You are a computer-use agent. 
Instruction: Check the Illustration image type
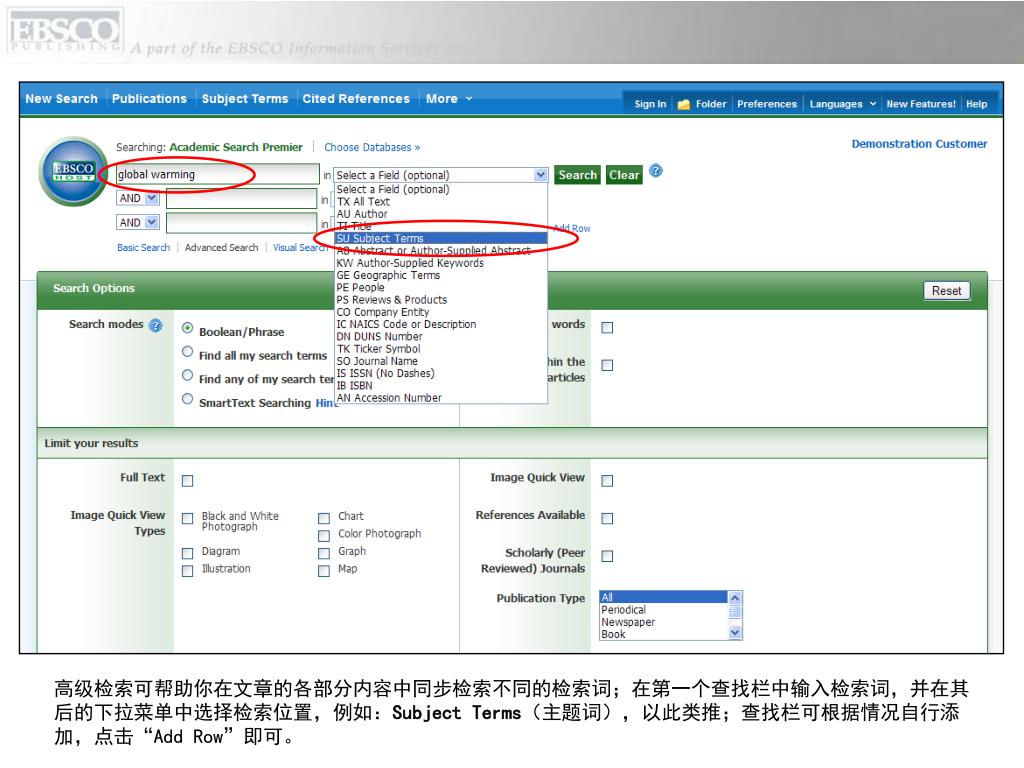click(x=187, y=571)
